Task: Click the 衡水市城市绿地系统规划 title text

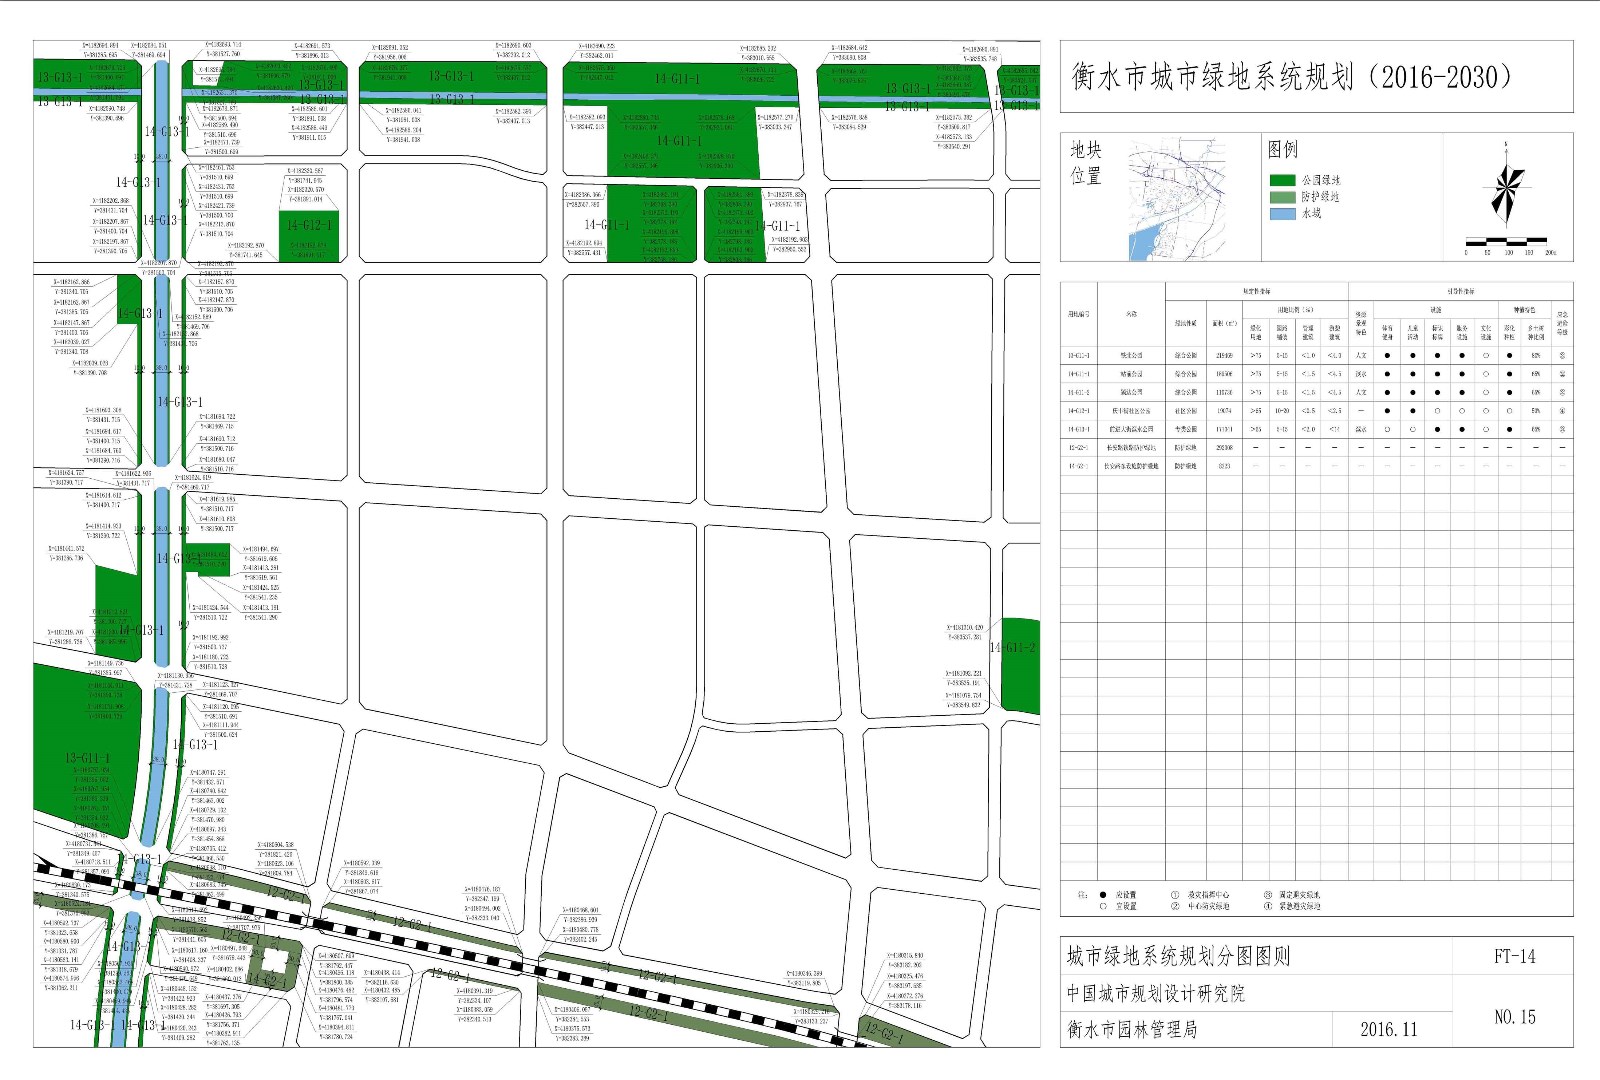Action: [x=1290, y=77]
